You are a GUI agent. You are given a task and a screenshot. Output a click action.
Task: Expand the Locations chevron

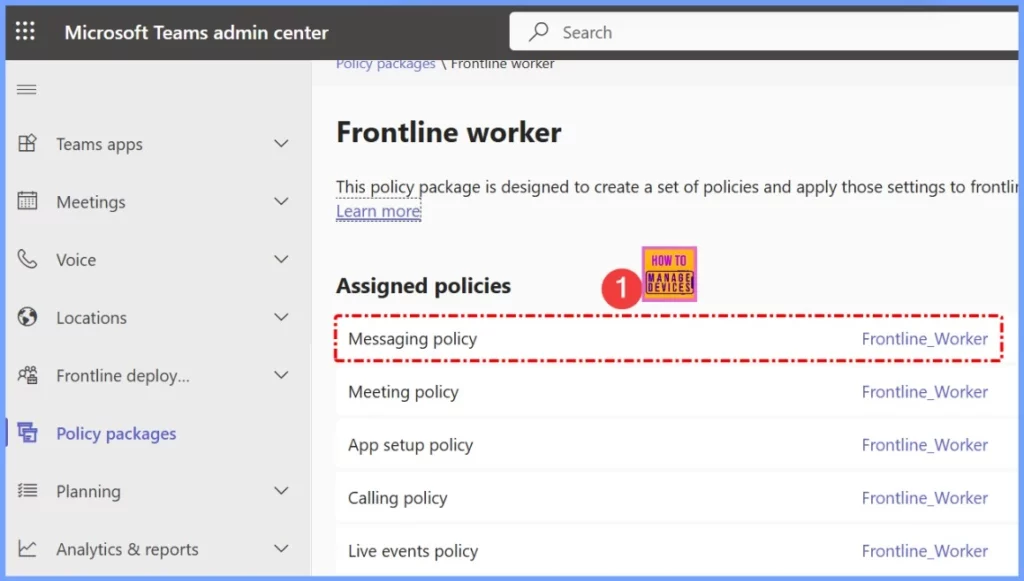pos(281,317)
